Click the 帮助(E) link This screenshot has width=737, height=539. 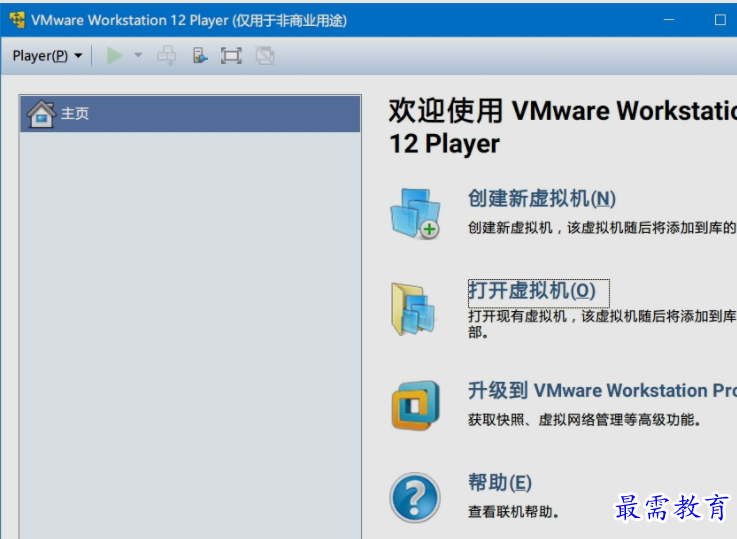[x=500, y=483]
